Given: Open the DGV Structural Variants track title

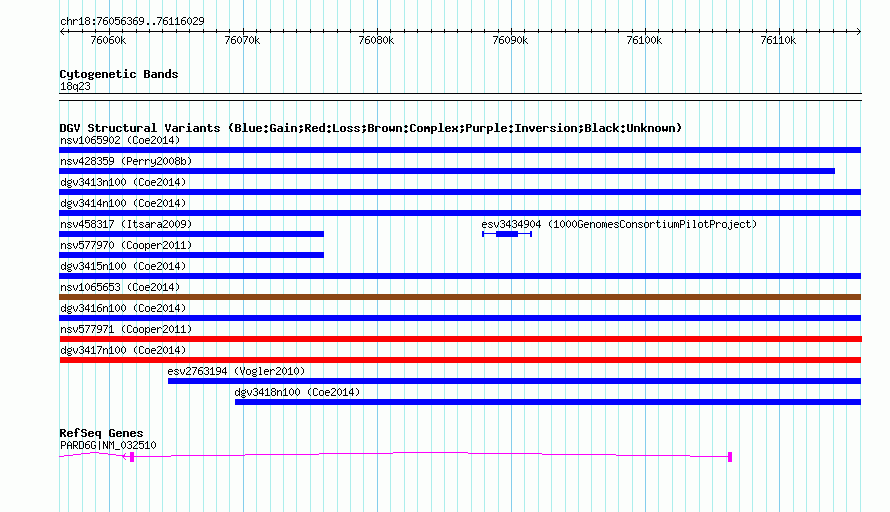Looking at the screenshot, I should pos(371,128).
